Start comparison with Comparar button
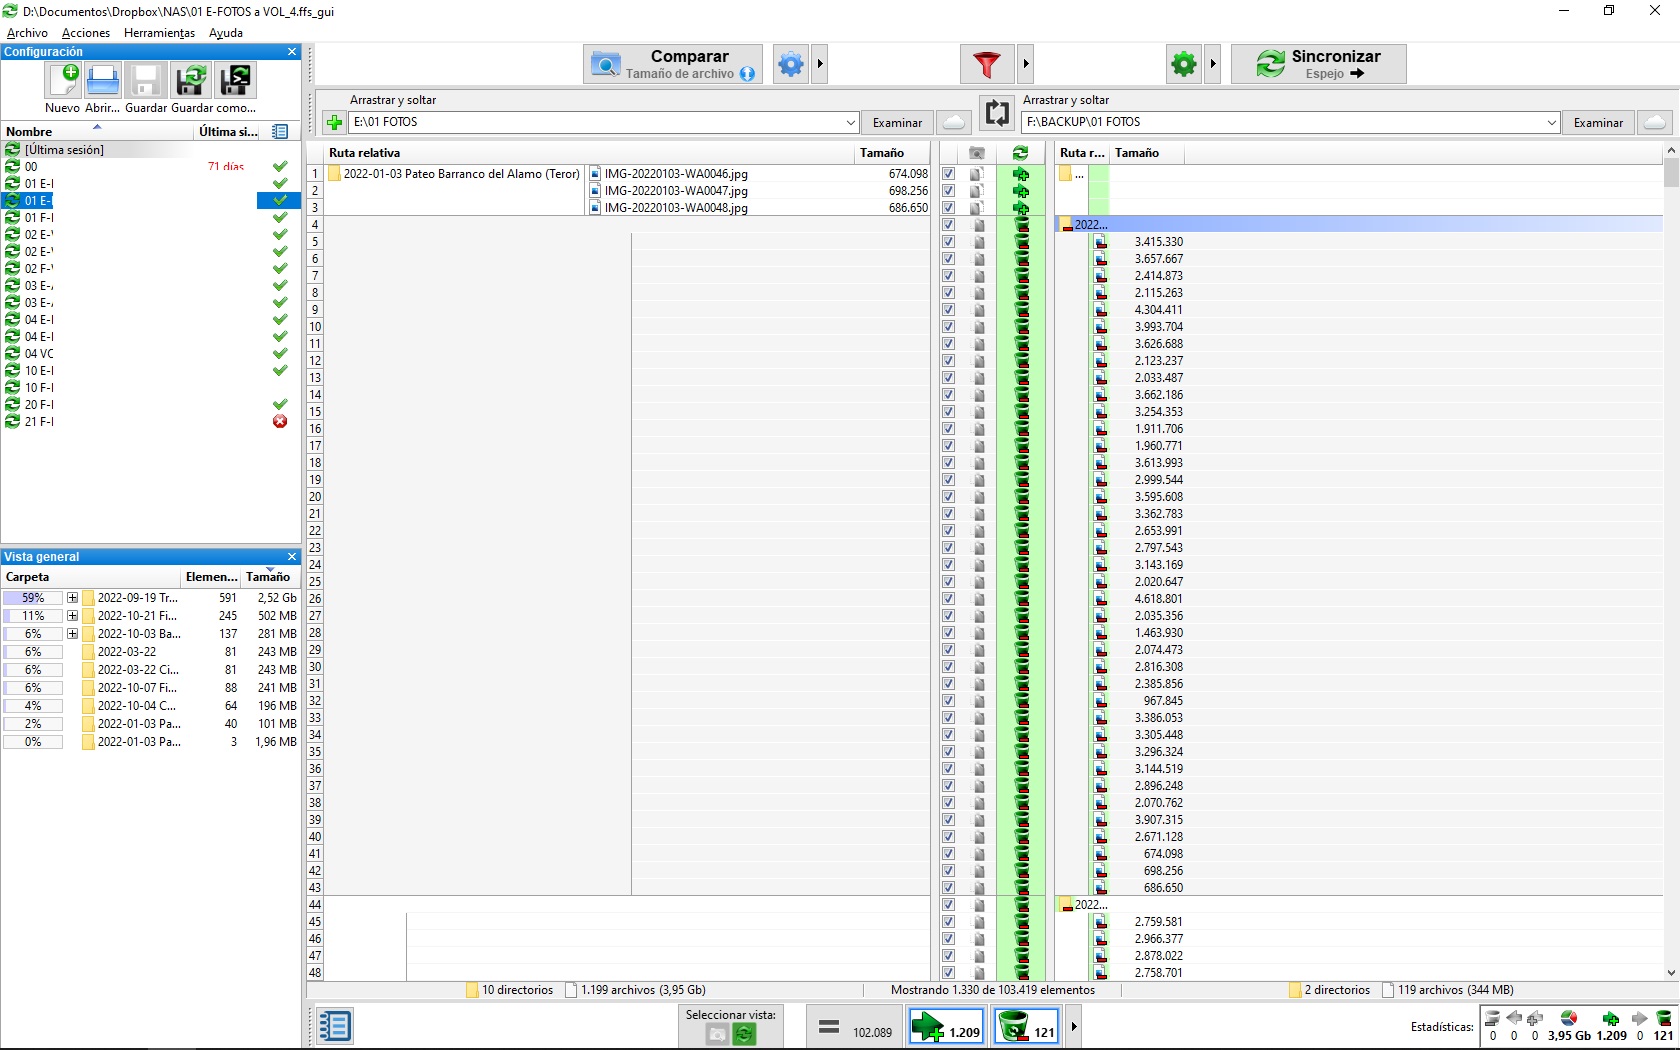Screen dimensions: 1680x1050 click(673, 65)
